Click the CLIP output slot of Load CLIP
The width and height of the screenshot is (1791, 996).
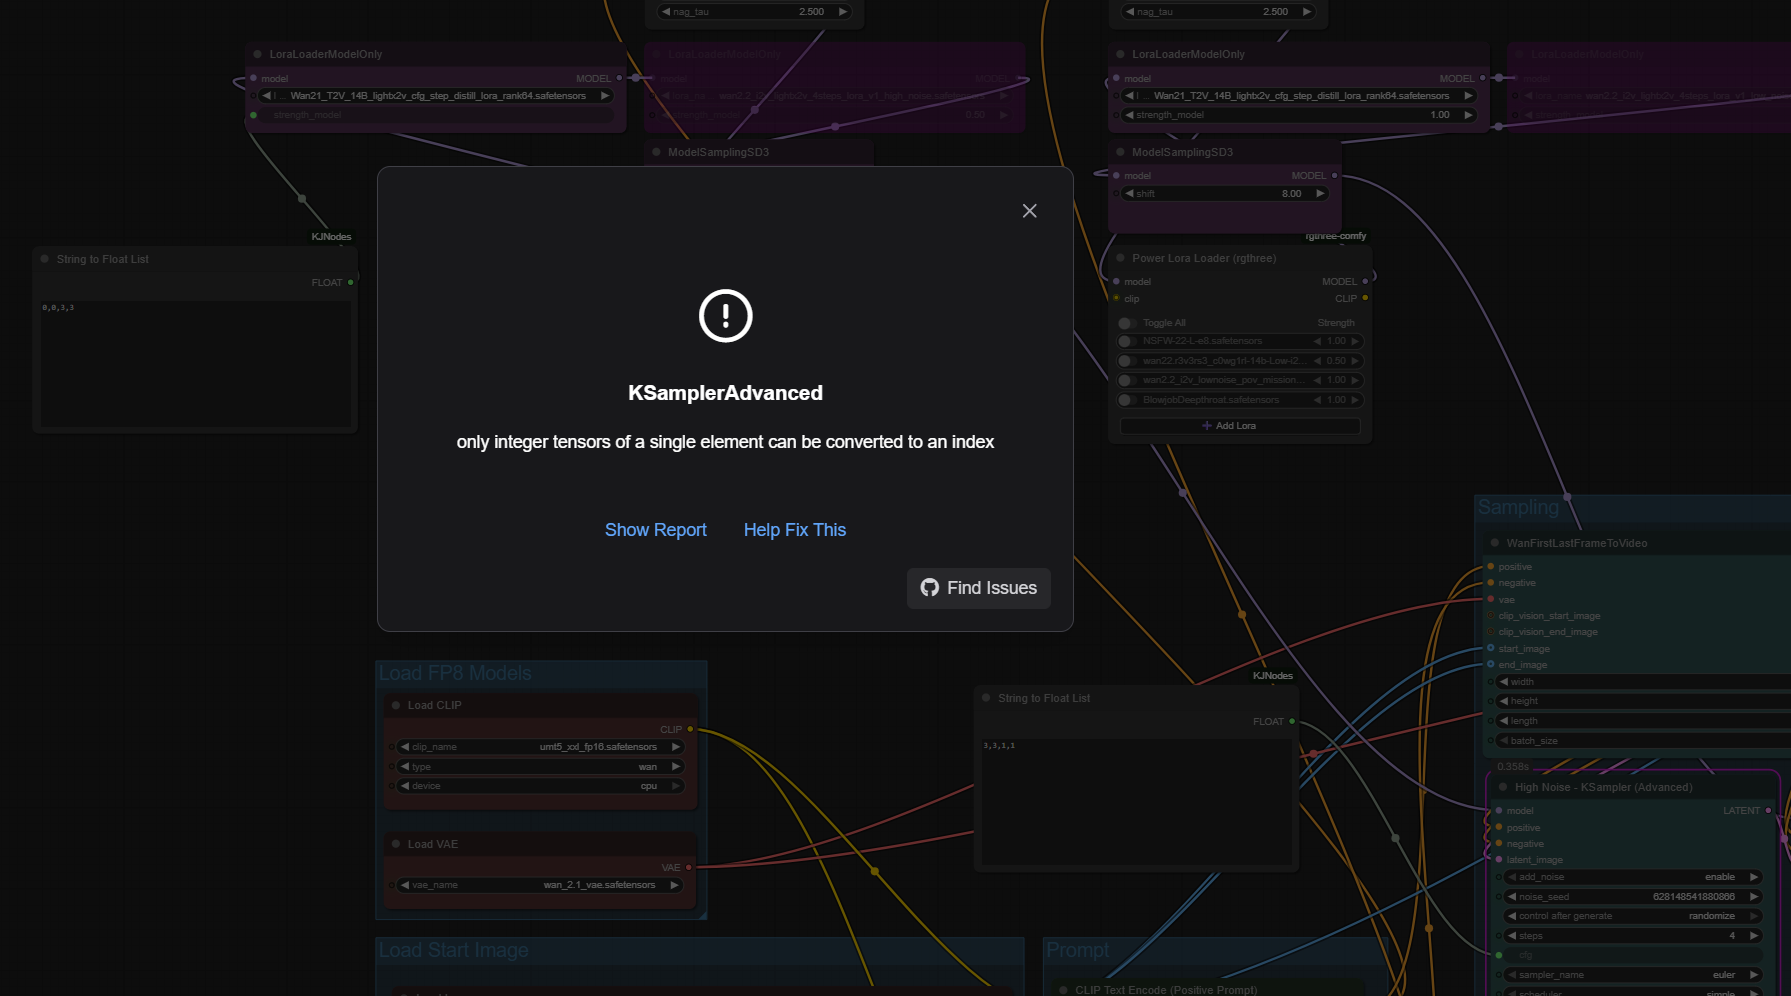[x=690, y=729]
